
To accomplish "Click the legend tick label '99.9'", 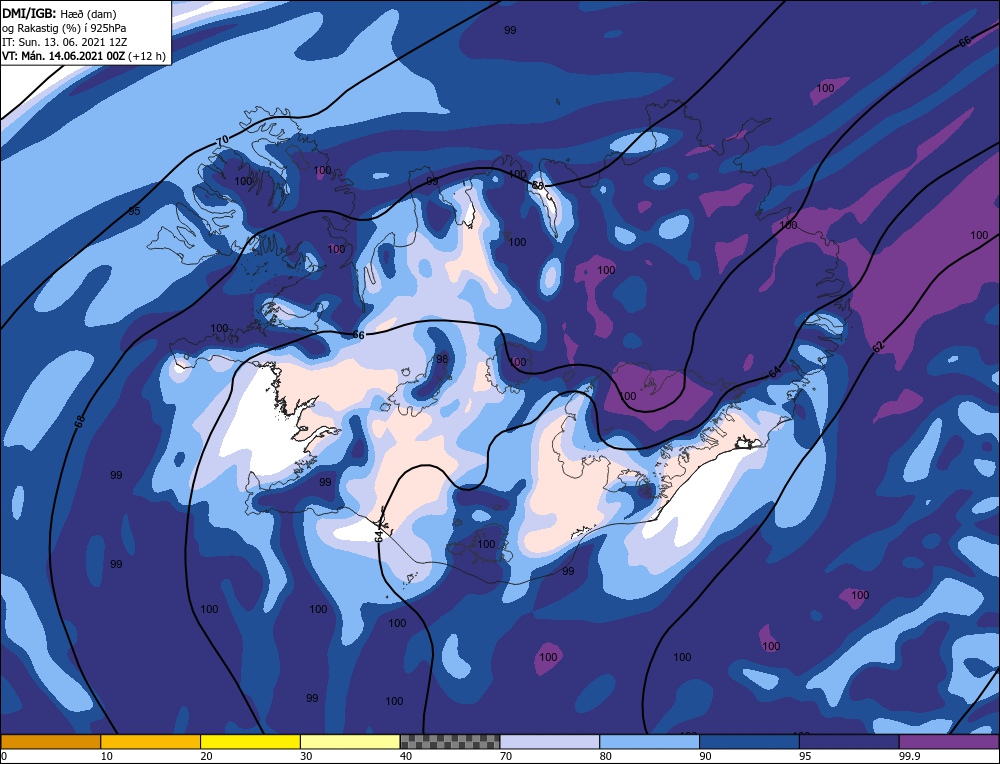I will [x=908, y=756].
